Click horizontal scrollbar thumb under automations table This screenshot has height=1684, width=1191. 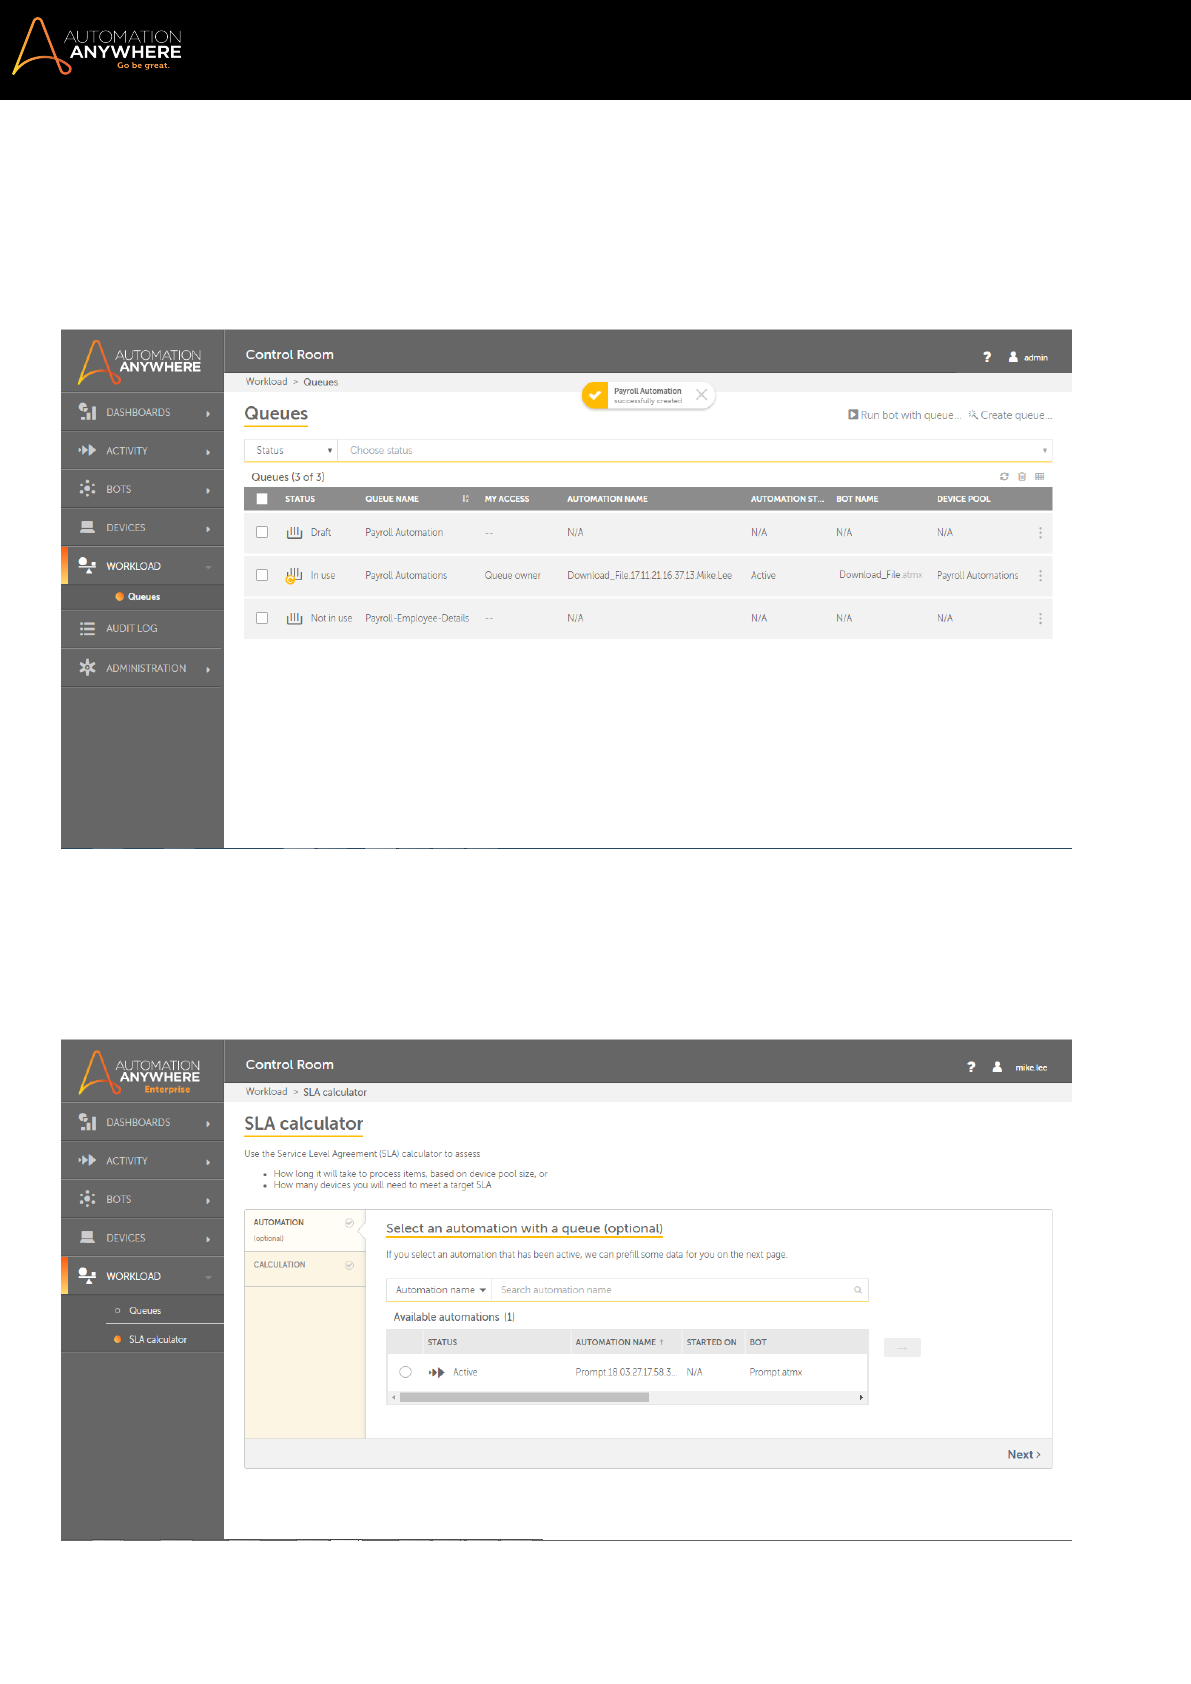point(524,1398)
